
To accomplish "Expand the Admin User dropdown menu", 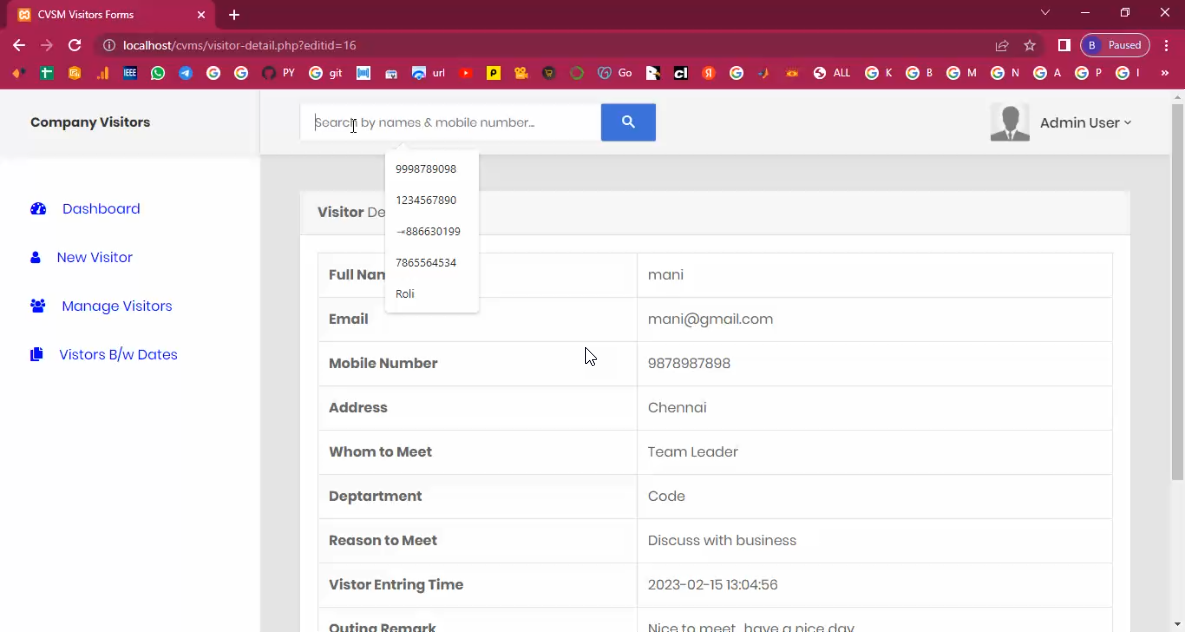I will pos(1086,123).
